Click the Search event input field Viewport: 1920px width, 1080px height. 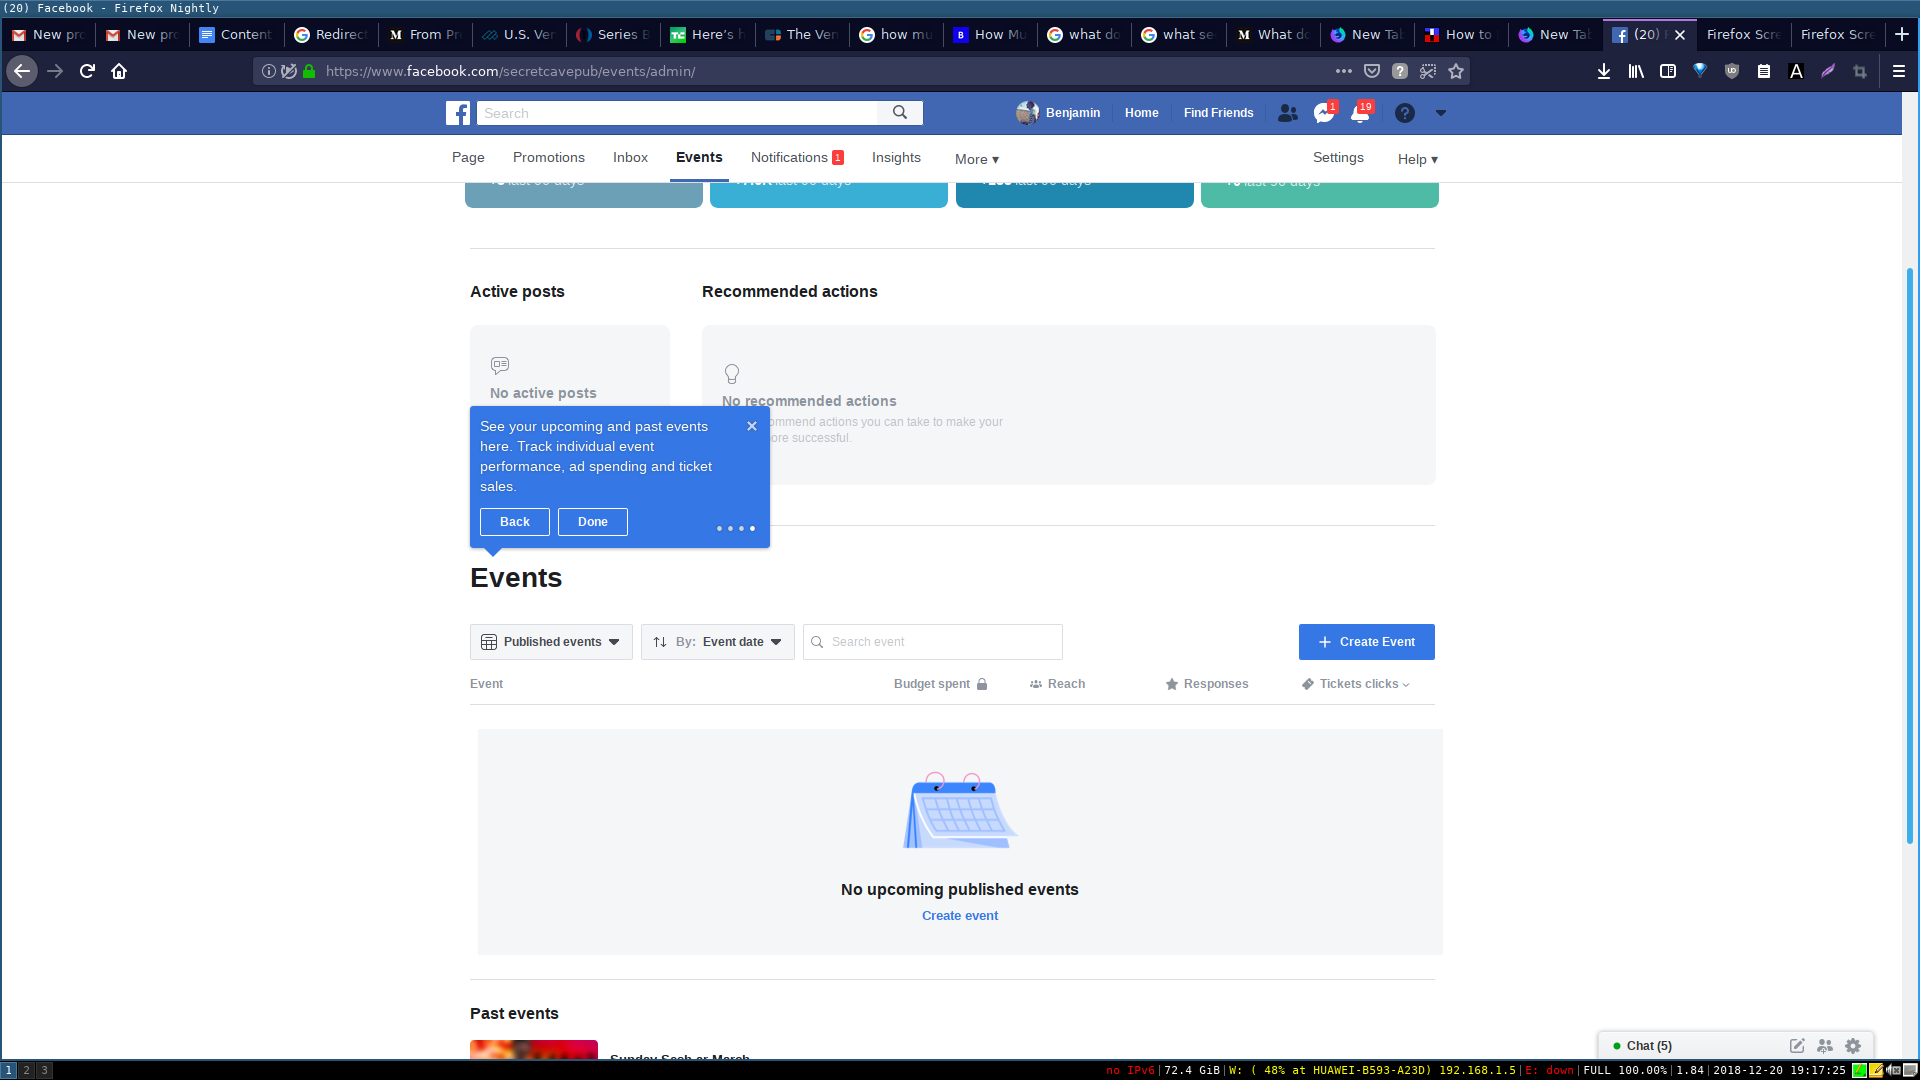click(x=933, y=642)
